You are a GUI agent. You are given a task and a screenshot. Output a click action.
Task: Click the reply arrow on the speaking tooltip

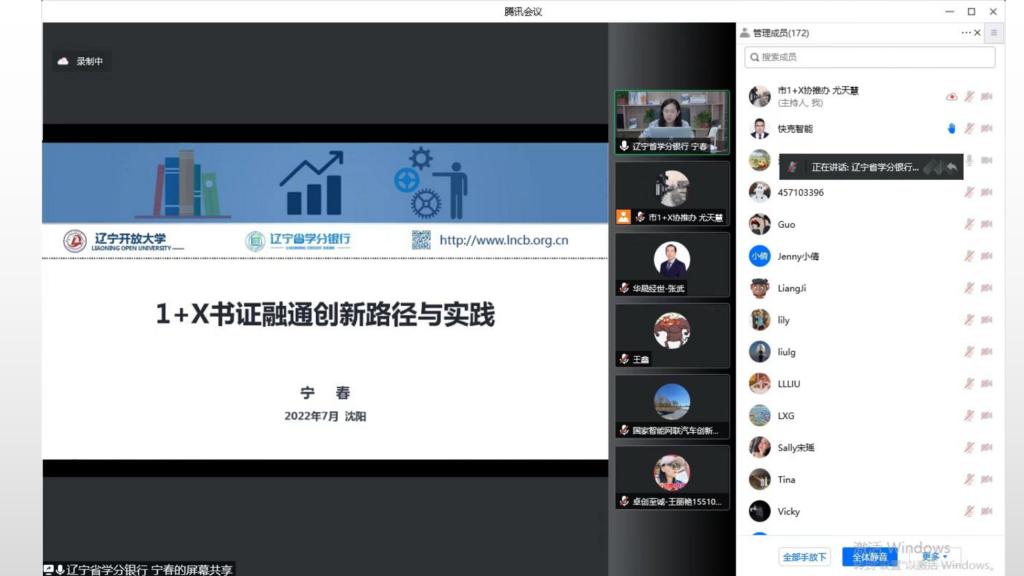952,166
